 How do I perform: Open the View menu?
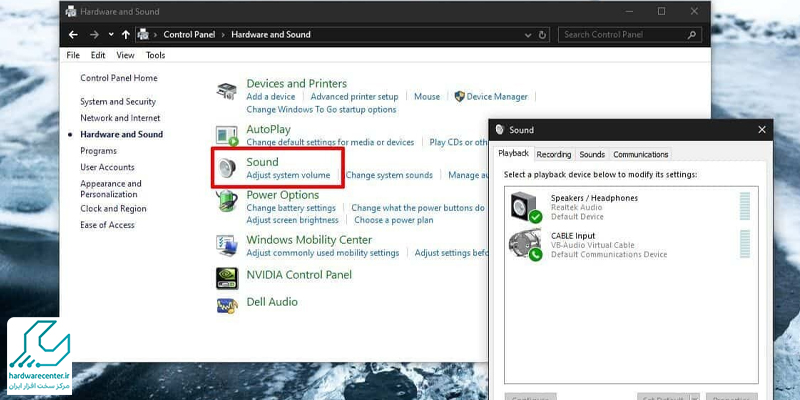click(x=125, y=55)
